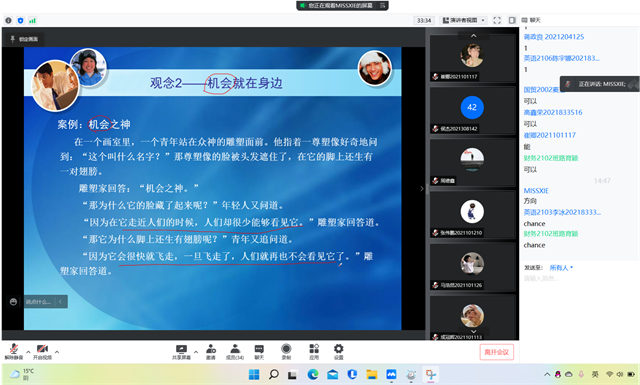Select participant thumbnail ending 2021101210
640x385 pixels.
[x=472, y=215]
